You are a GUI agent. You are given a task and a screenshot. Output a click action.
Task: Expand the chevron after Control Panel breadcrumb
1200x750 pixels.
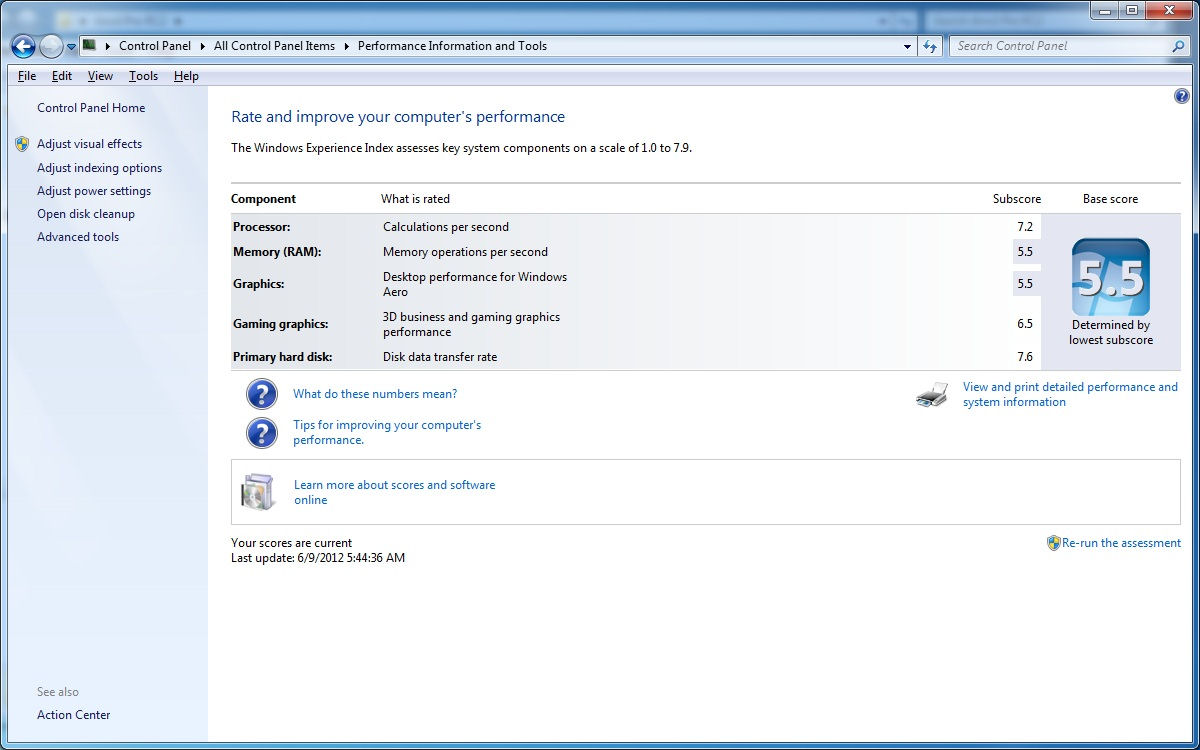[x=203, y=46]
